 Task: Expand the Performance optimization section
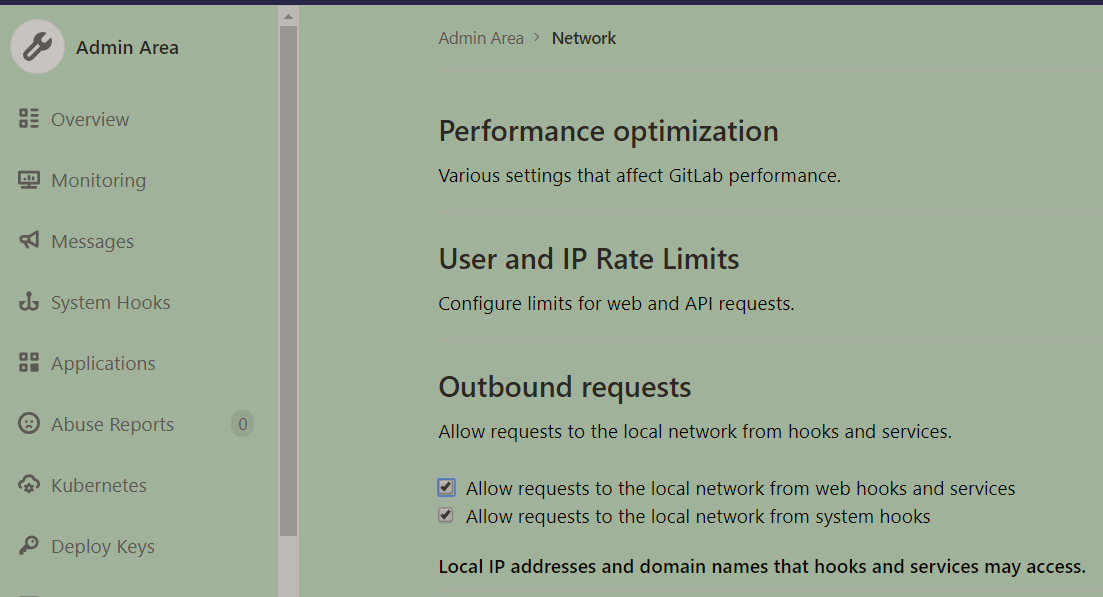[608, 132]
